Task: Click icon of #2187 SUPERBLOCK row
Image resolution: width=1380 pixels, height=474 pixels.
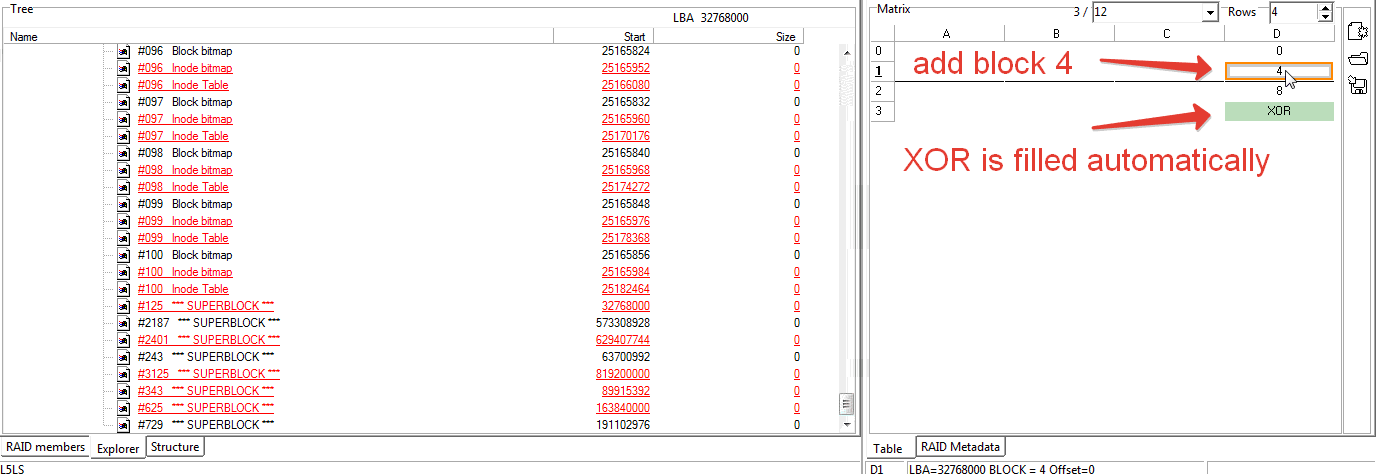Action: pos(124,323)
